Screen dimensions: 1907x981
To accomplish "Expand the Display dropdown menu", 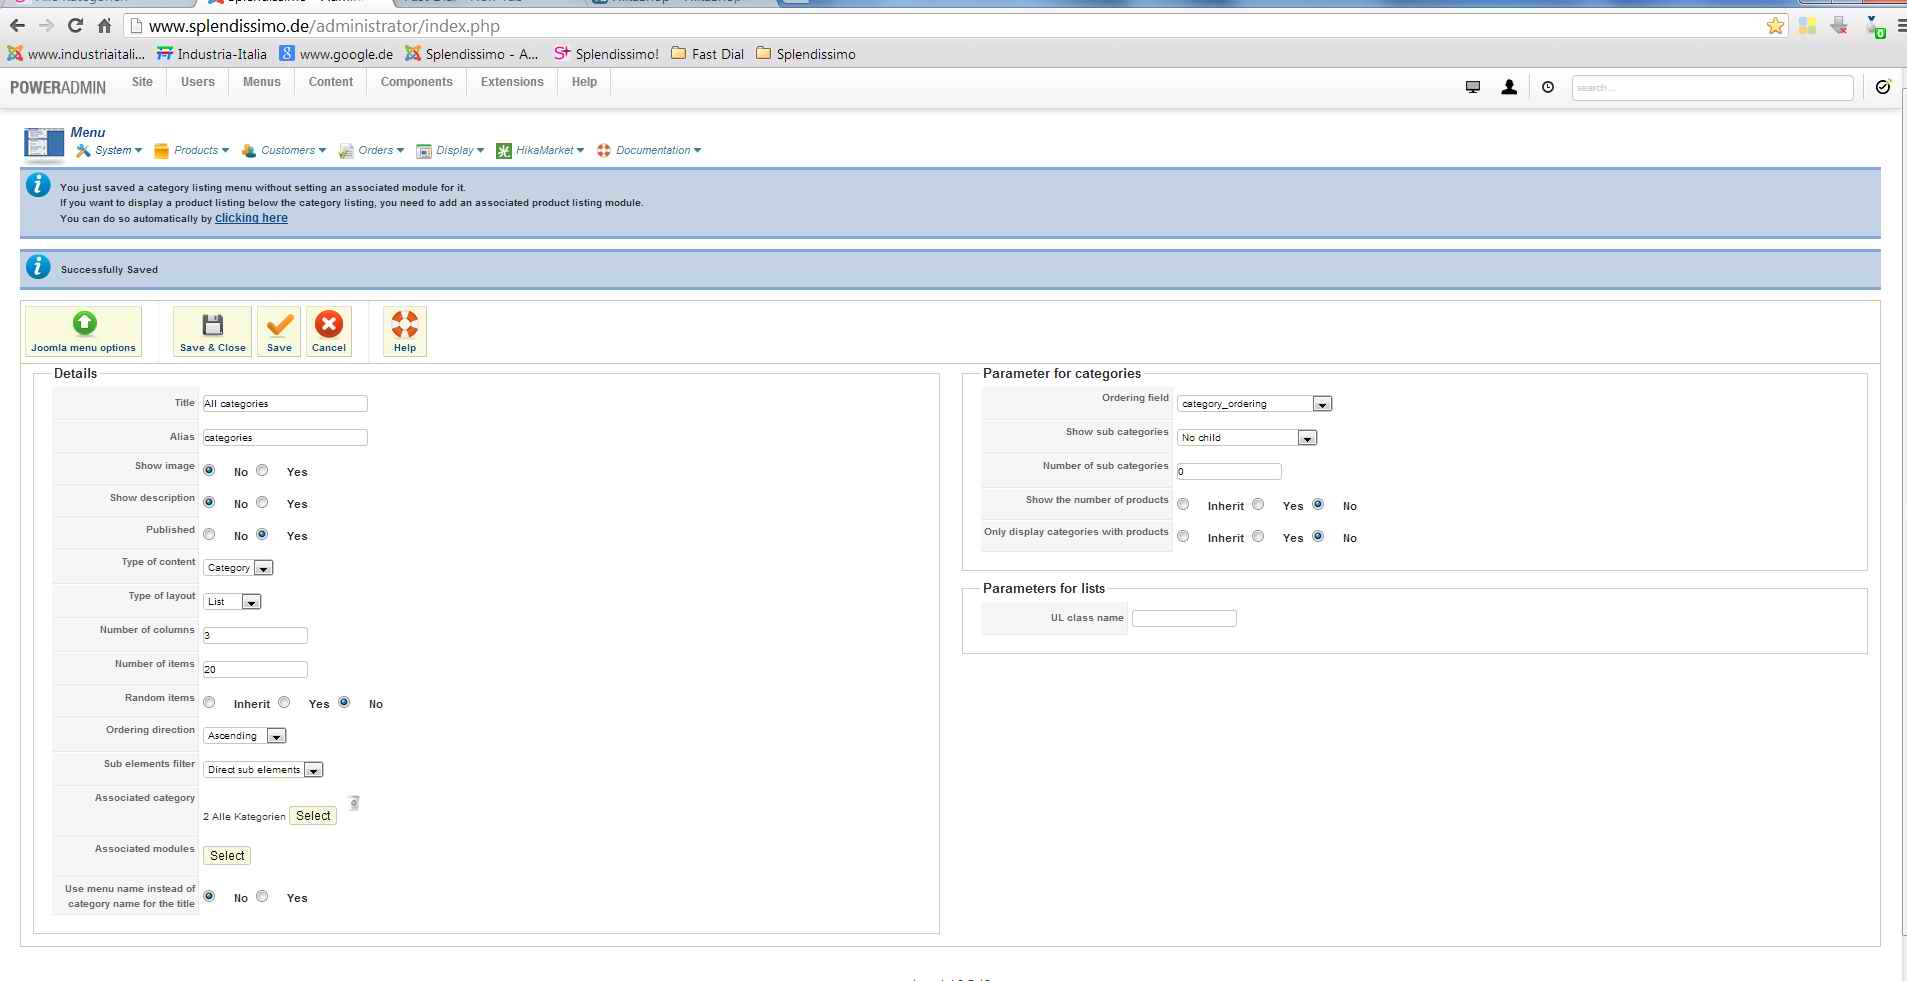I will click(x=451, y=151).
